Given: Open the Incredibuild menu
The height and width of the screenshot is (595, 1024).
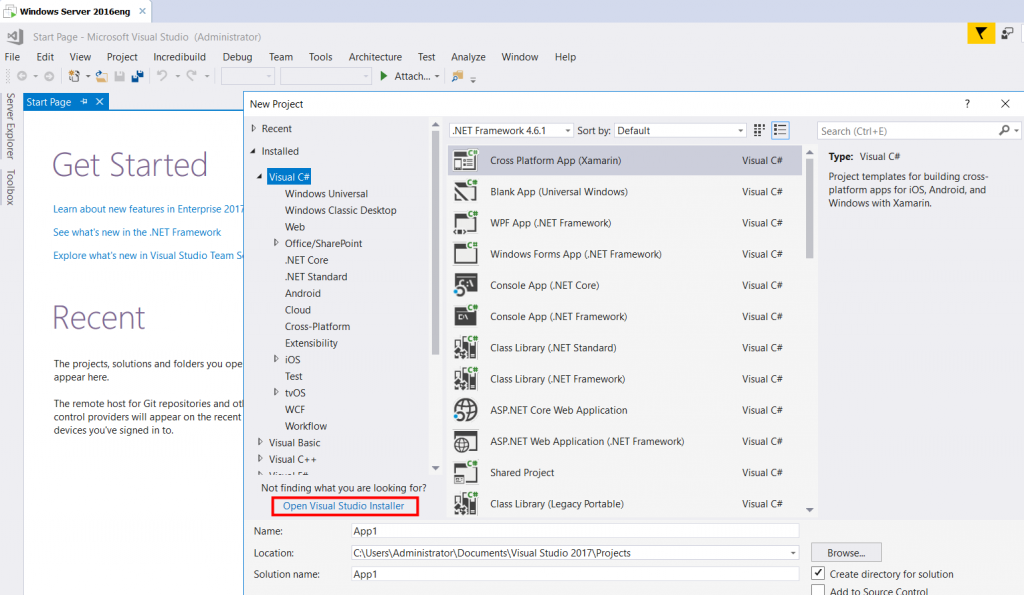Looking at the screenshot, I should coord(180,57).
